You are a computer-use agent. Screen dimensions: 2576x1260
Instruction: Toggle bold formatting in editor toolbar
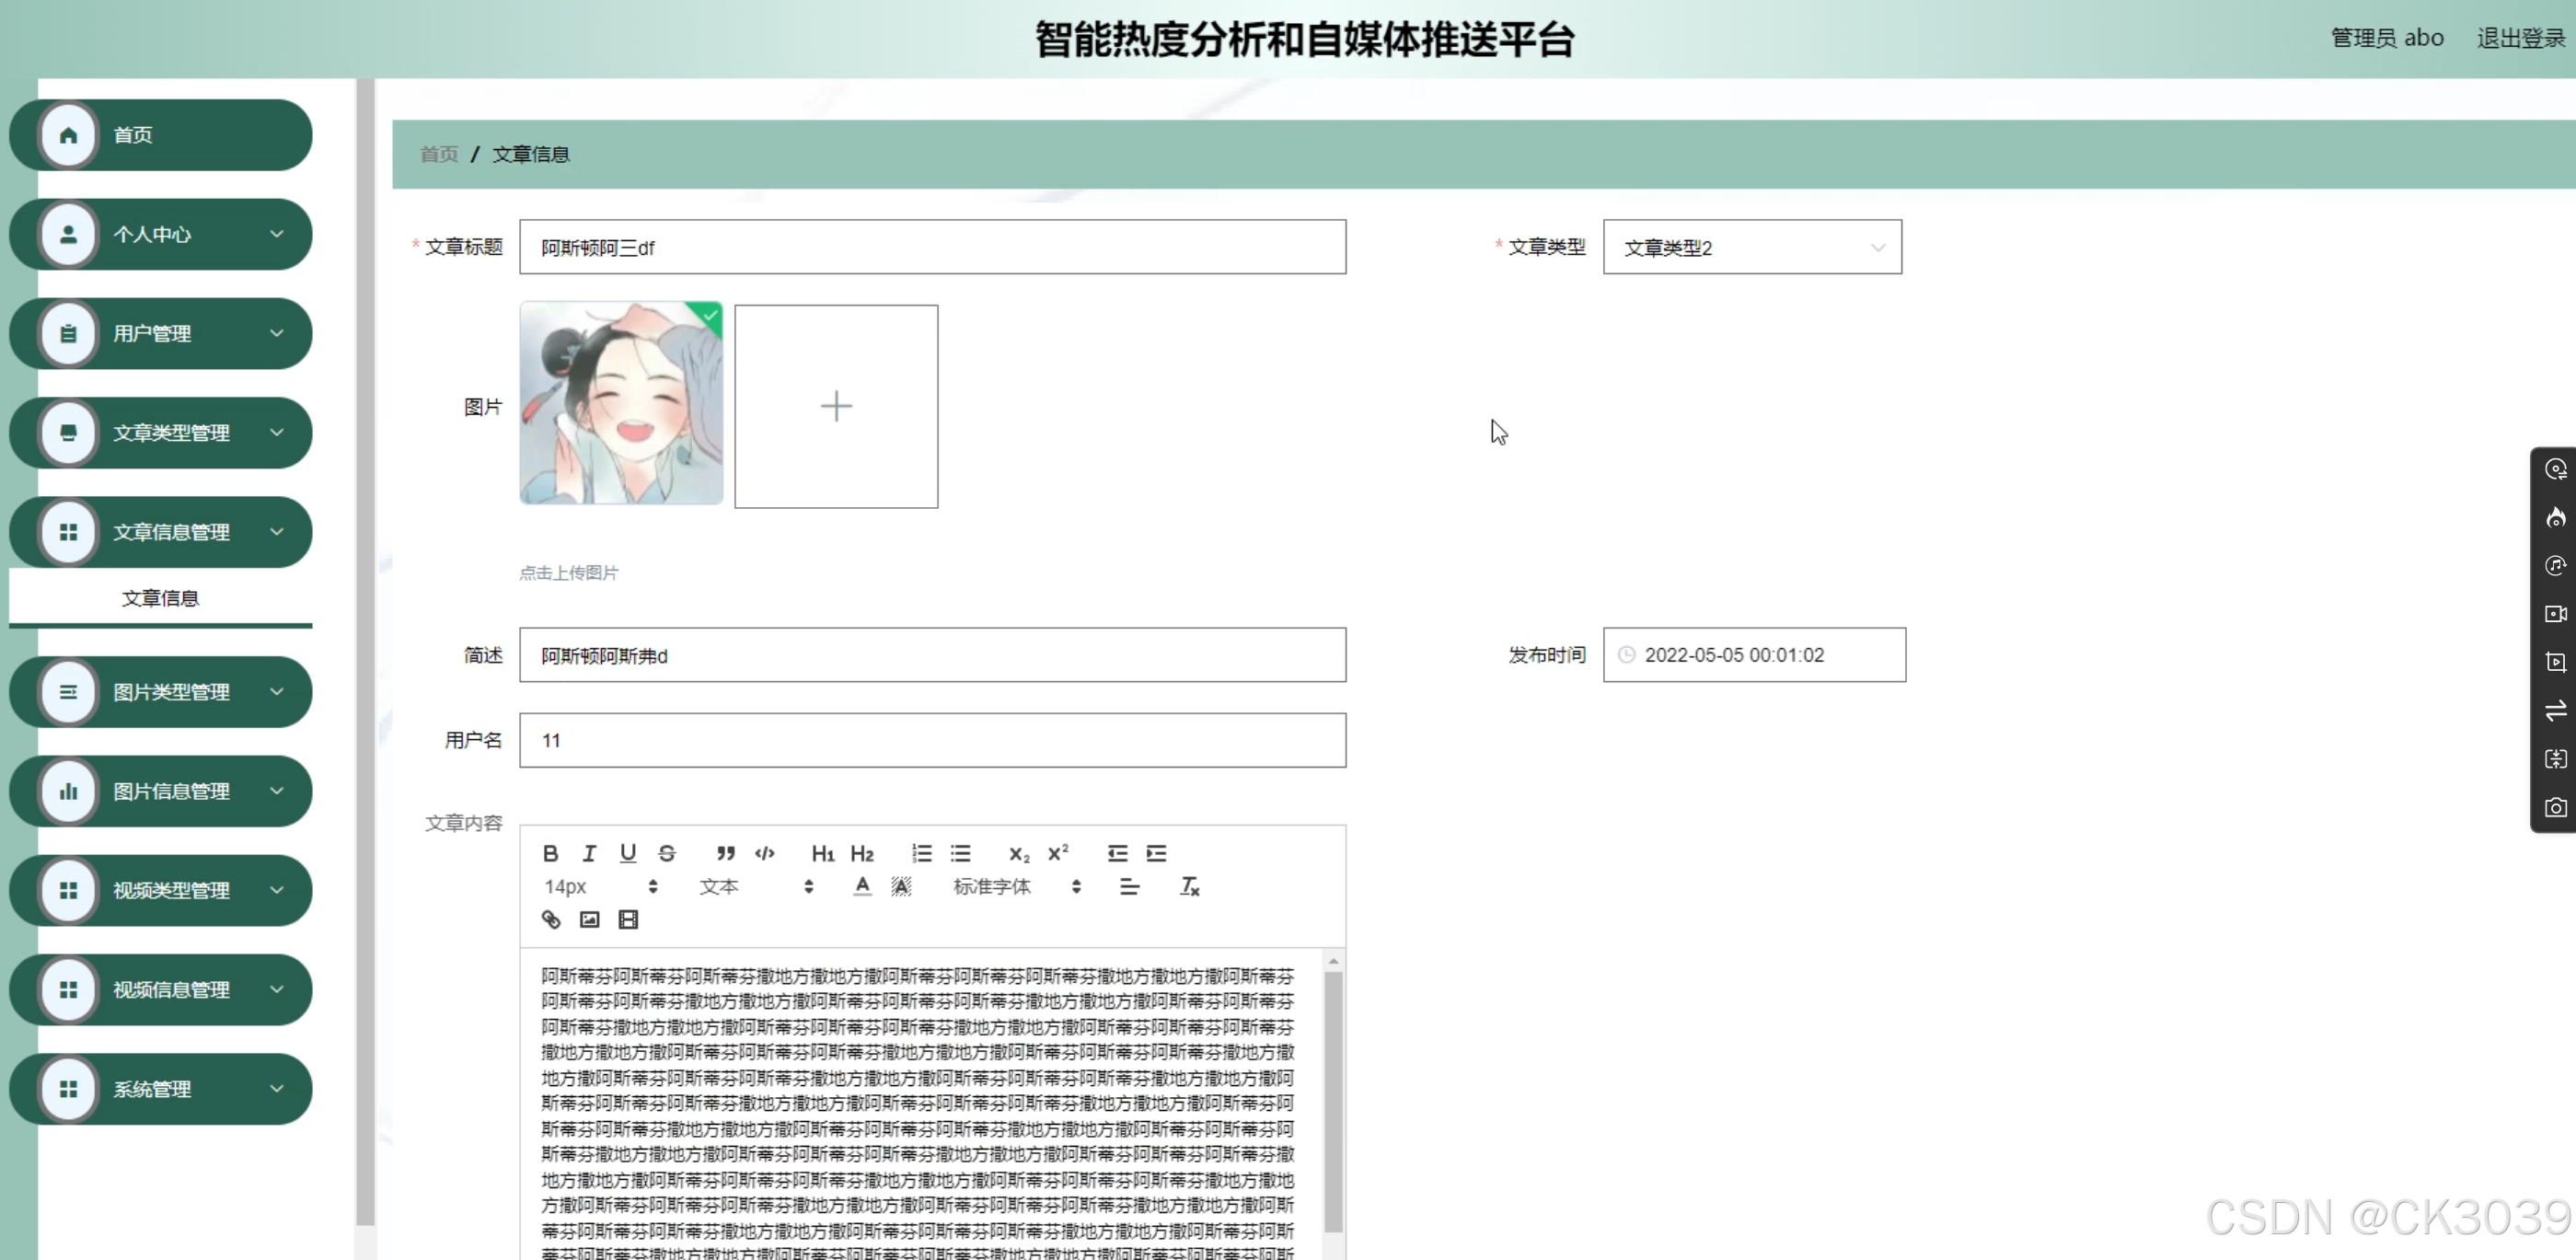[550, 853]
